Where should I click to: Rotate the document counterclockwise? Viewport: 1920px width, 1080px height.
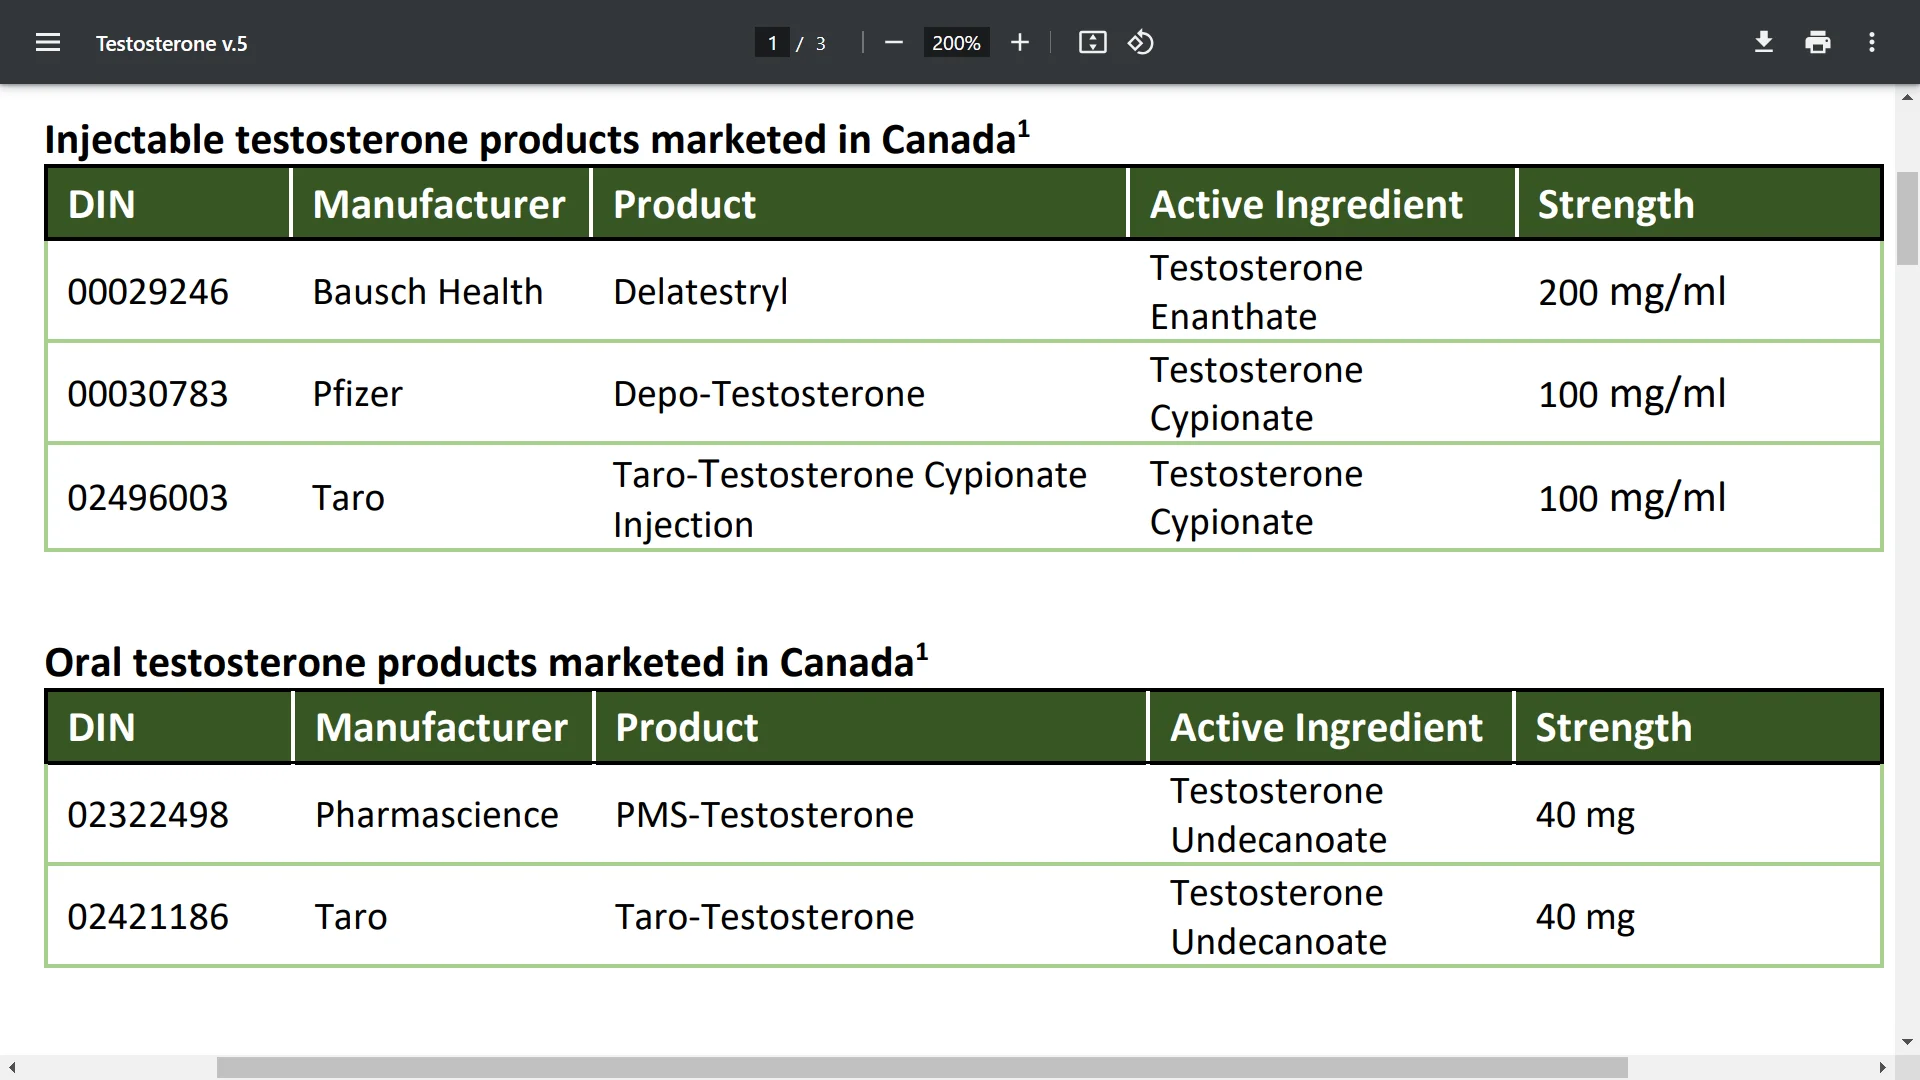[x=1141, y=42]
